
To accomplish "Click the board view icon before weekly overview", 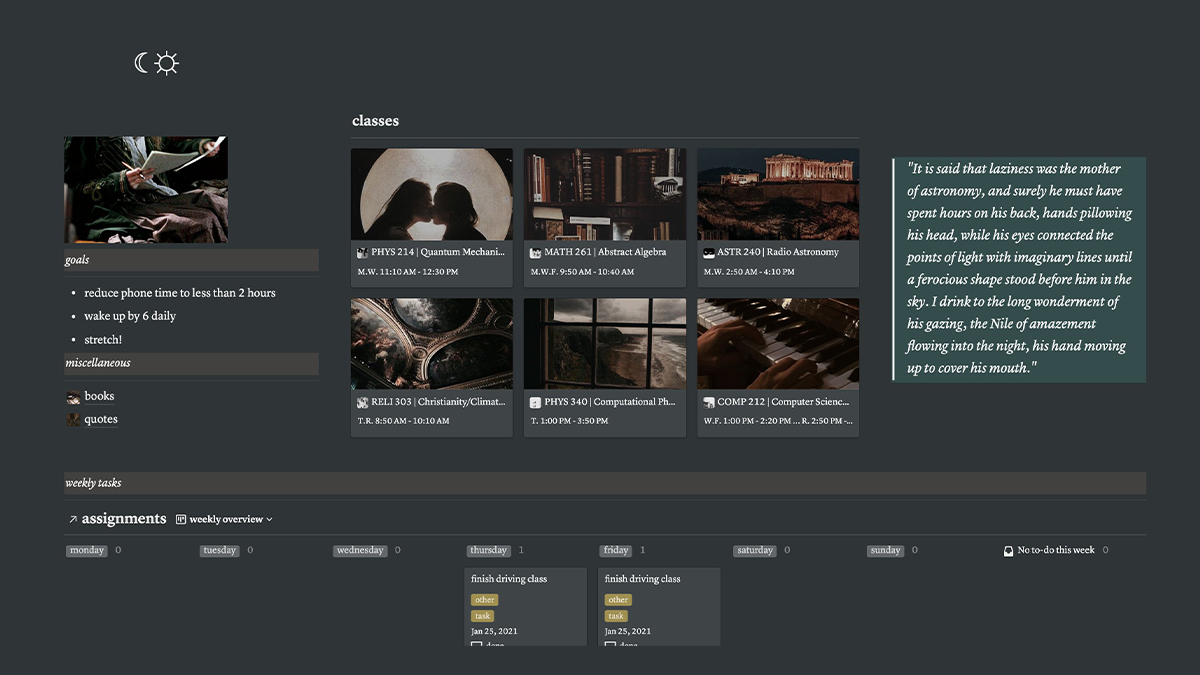I will (x=181, y=519).
